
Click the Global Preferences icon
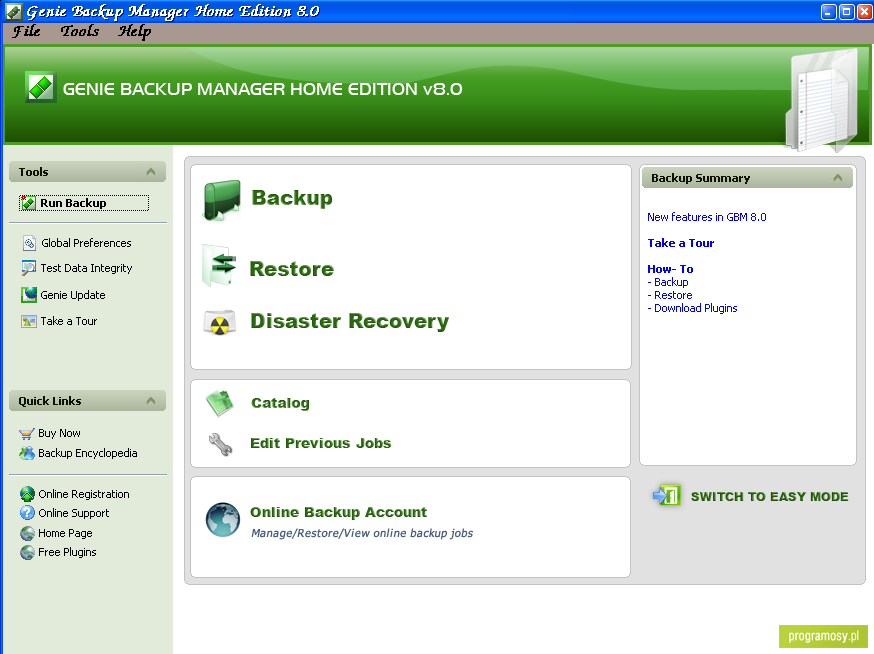(29, 243)
